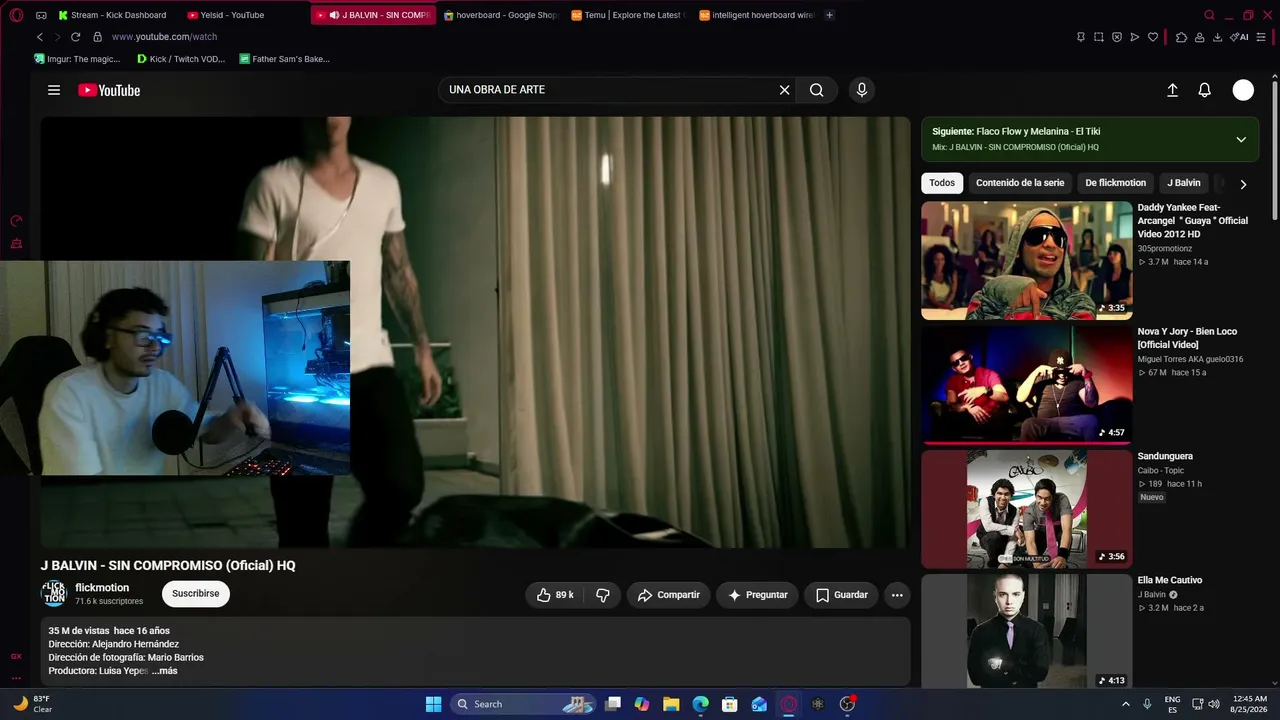Open OBS Studio from taskbar

847,704
